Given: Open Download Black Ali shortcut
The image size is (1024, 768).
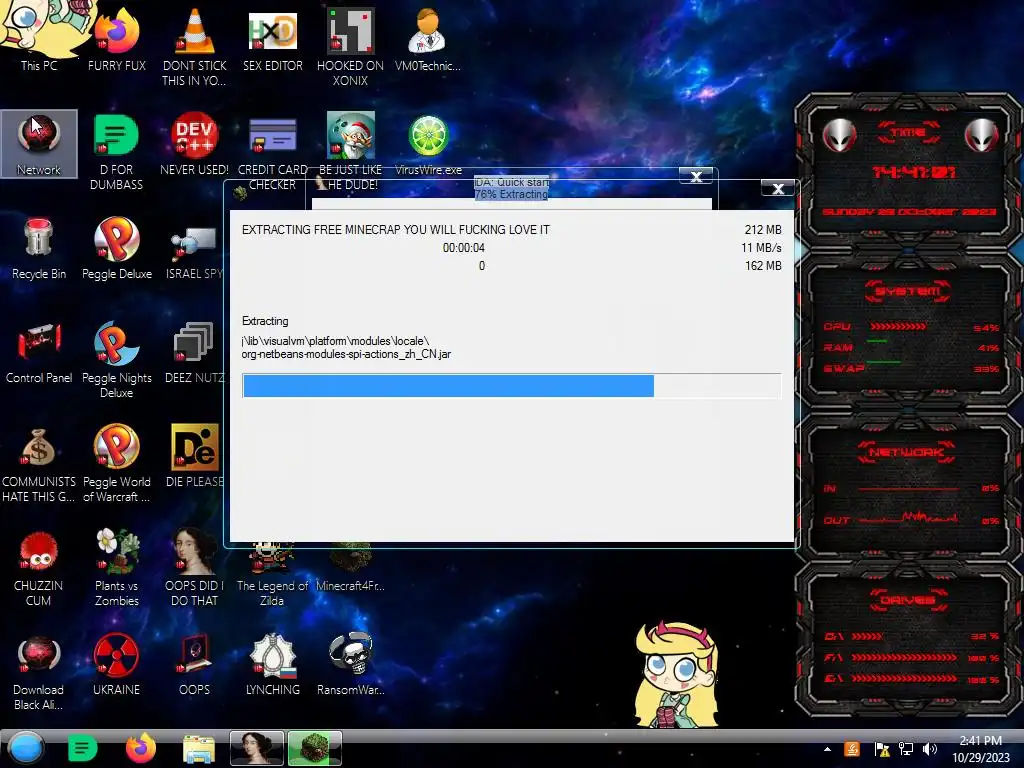Looking at the screenshot, I should point(39,673).
